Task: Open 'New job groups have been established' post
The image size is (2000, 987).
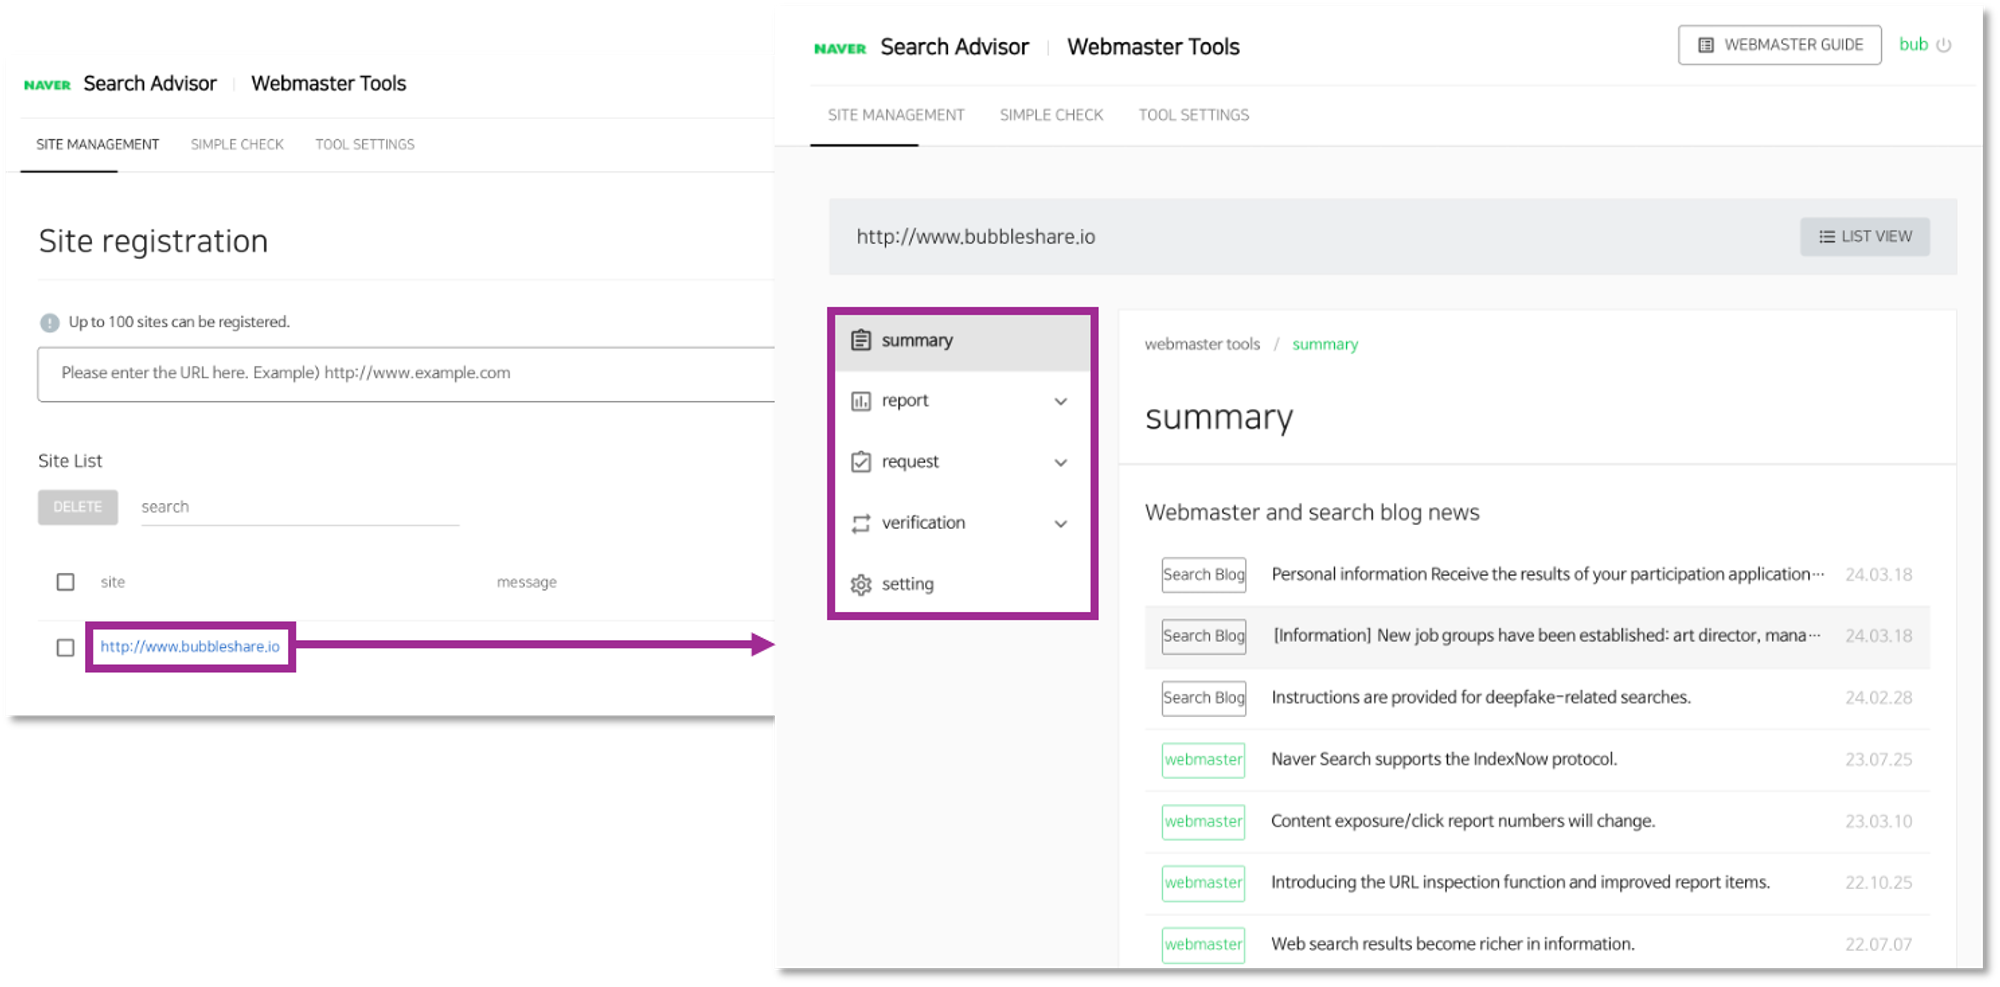Action: [1547, 636]
